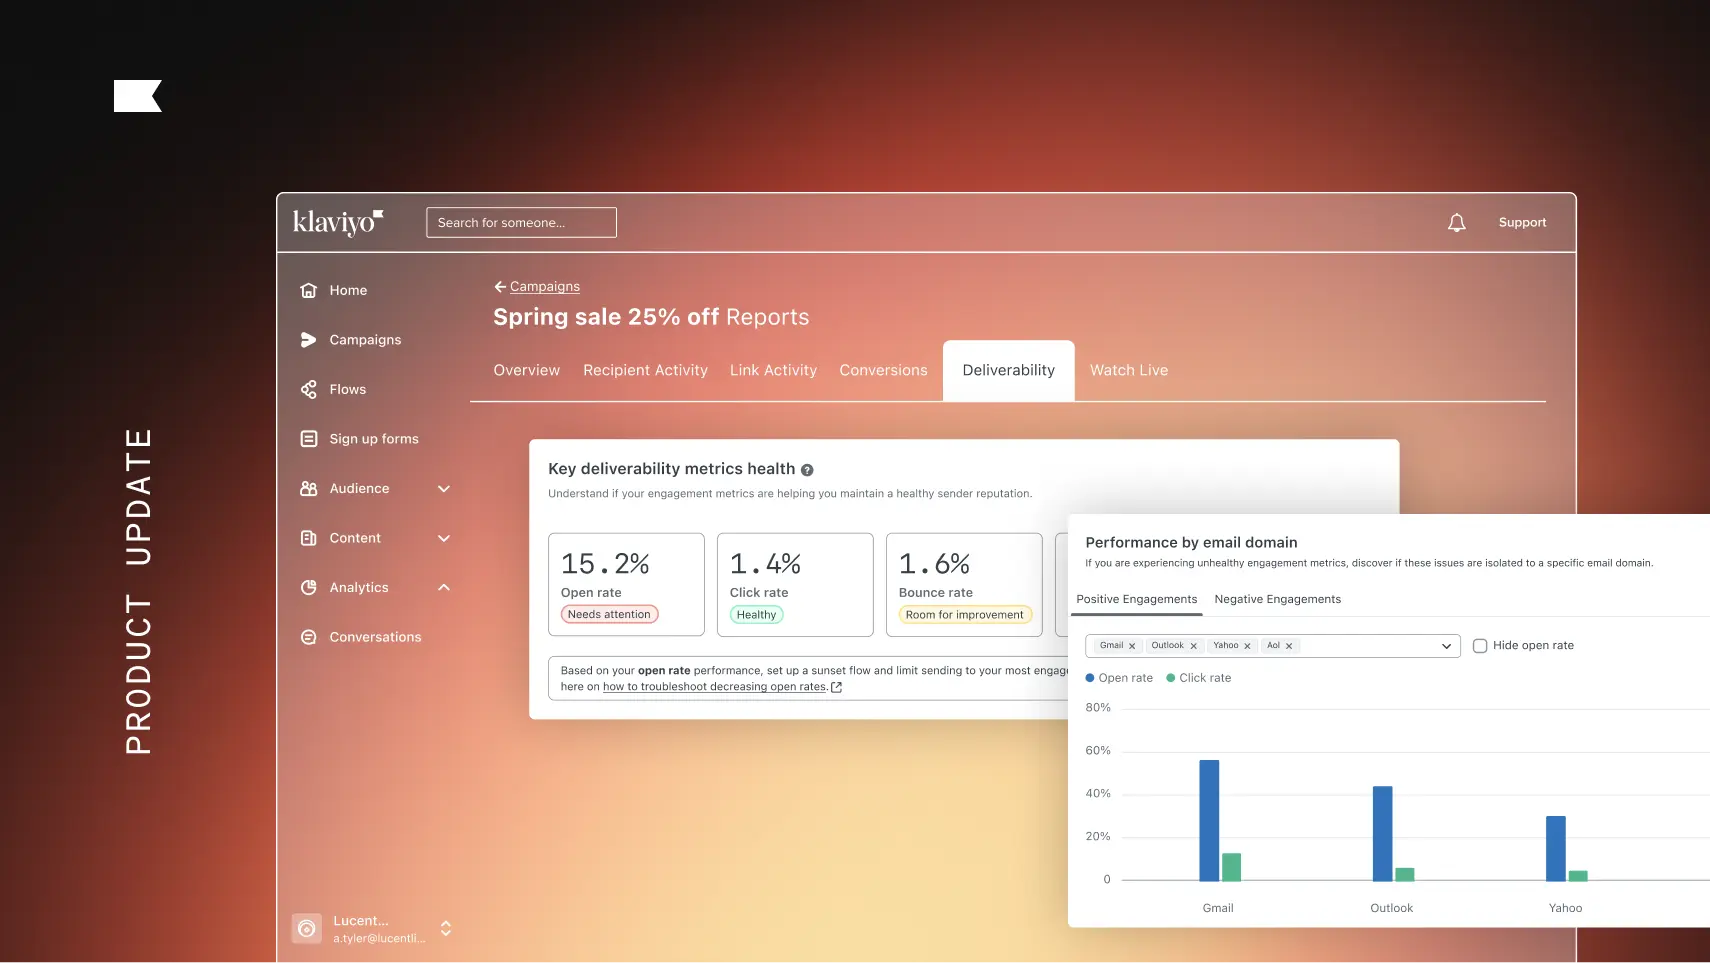This screenshot has height=963, width=1710.
Task: Click the 15.2% Open rate card
Action: [x=626, y=585]
